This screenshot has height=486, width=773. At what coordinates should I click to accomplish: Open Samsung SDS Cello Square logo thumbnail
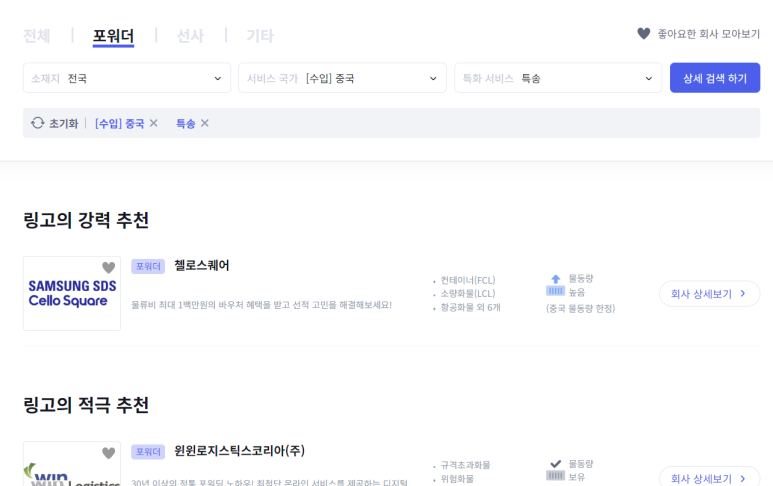click(72, 293)
